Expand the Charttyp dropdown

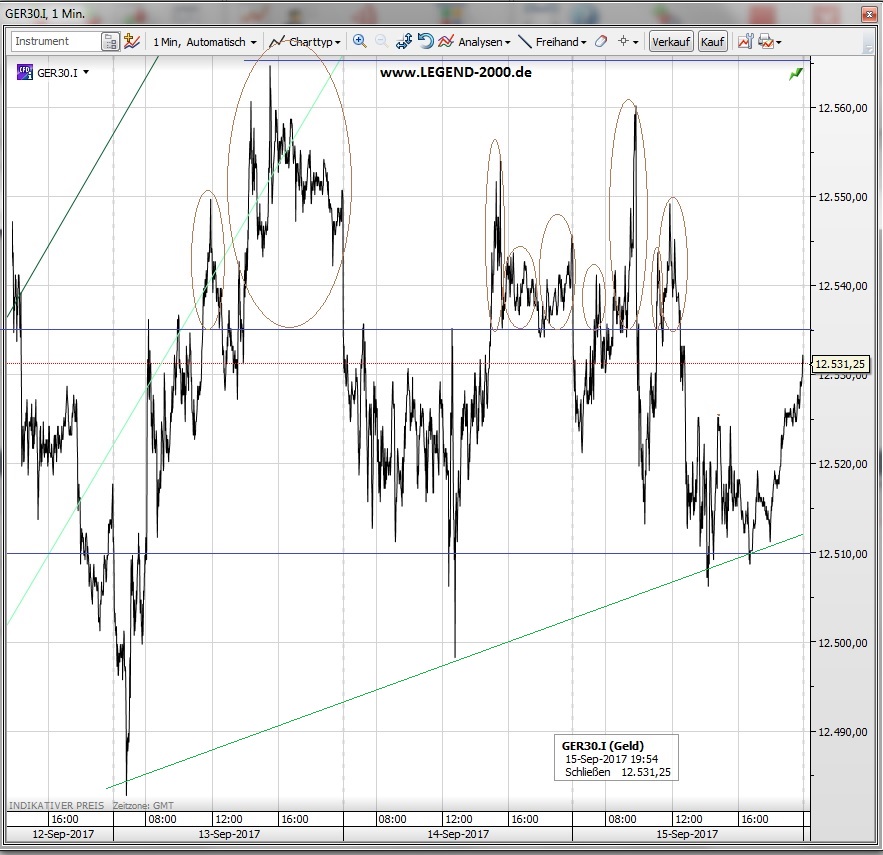tap(306, 42)
